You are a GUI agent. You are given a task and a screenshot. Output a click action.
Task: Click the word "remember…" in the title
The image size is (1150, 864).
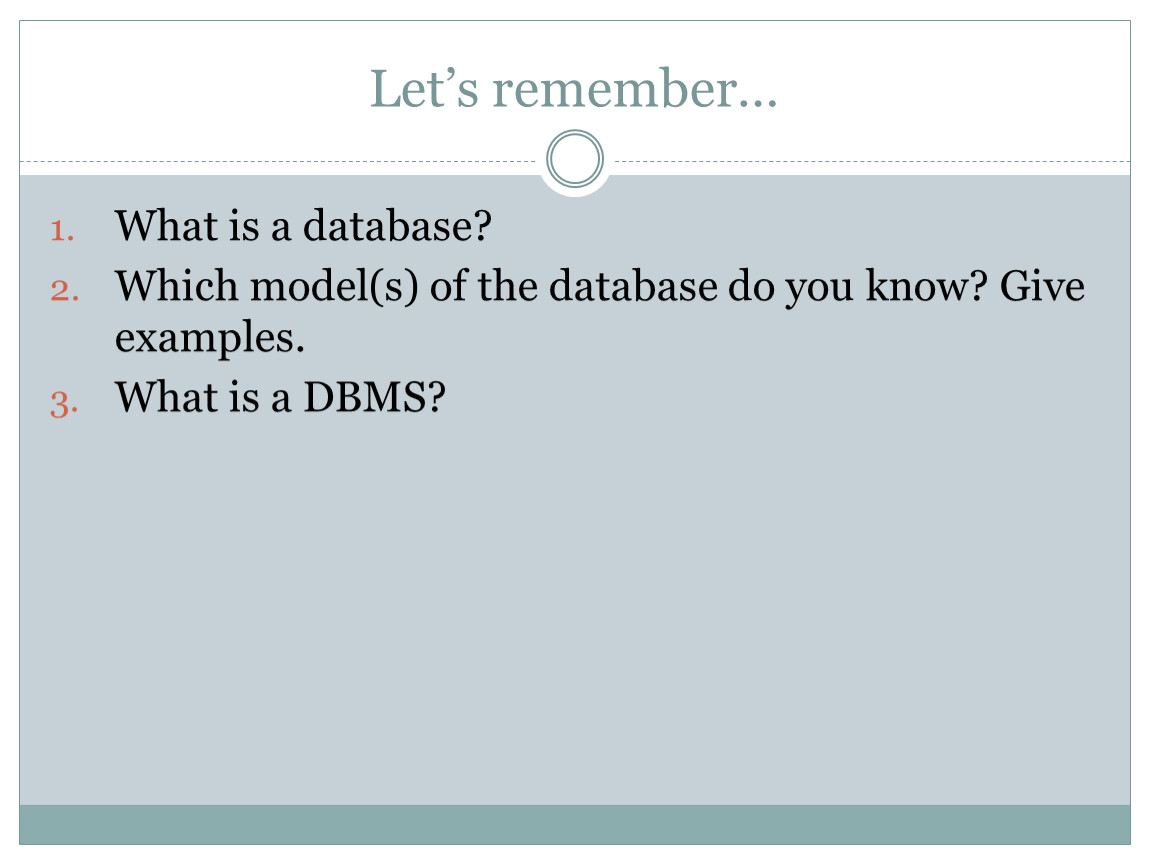(x=634, y=89)
